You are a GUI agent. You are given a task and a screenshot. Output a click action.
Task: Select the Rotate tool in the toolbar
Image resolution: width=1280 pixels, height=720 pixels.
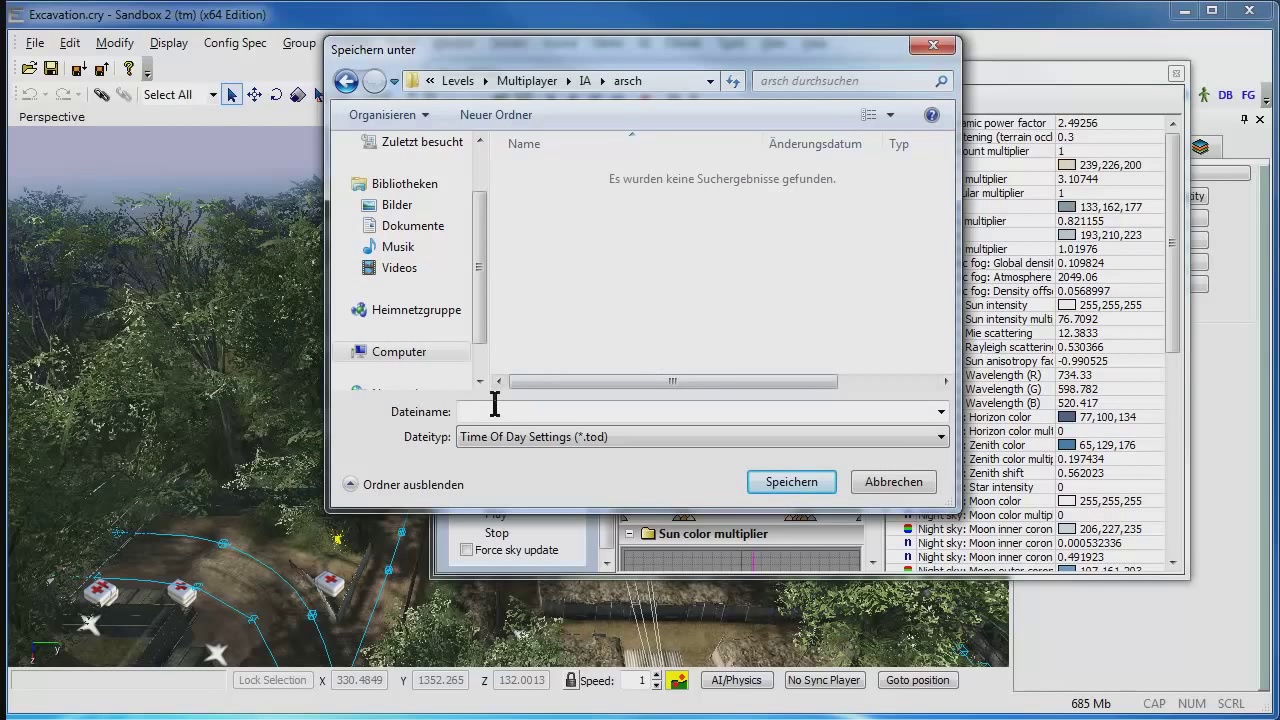(x=276, y=95)
